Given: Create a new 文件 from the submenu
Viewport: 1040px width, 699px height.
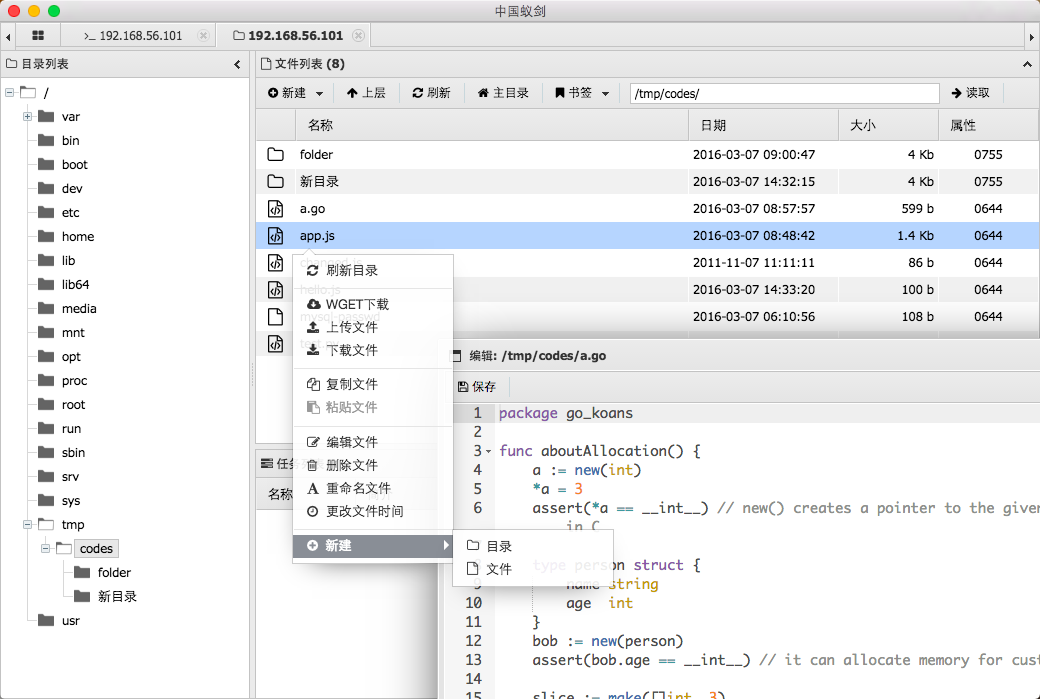Looking at the screenshot, I should tap(533, 569).
